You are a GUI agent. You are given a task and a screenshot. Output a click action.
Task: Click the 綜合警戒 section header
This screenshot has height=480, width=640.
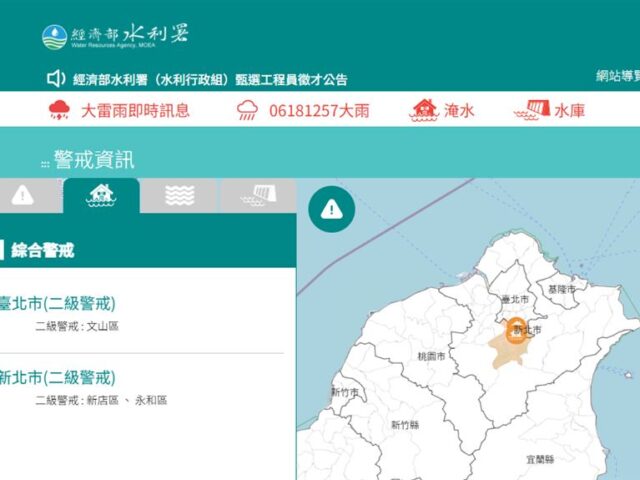[x=43, y=250]
